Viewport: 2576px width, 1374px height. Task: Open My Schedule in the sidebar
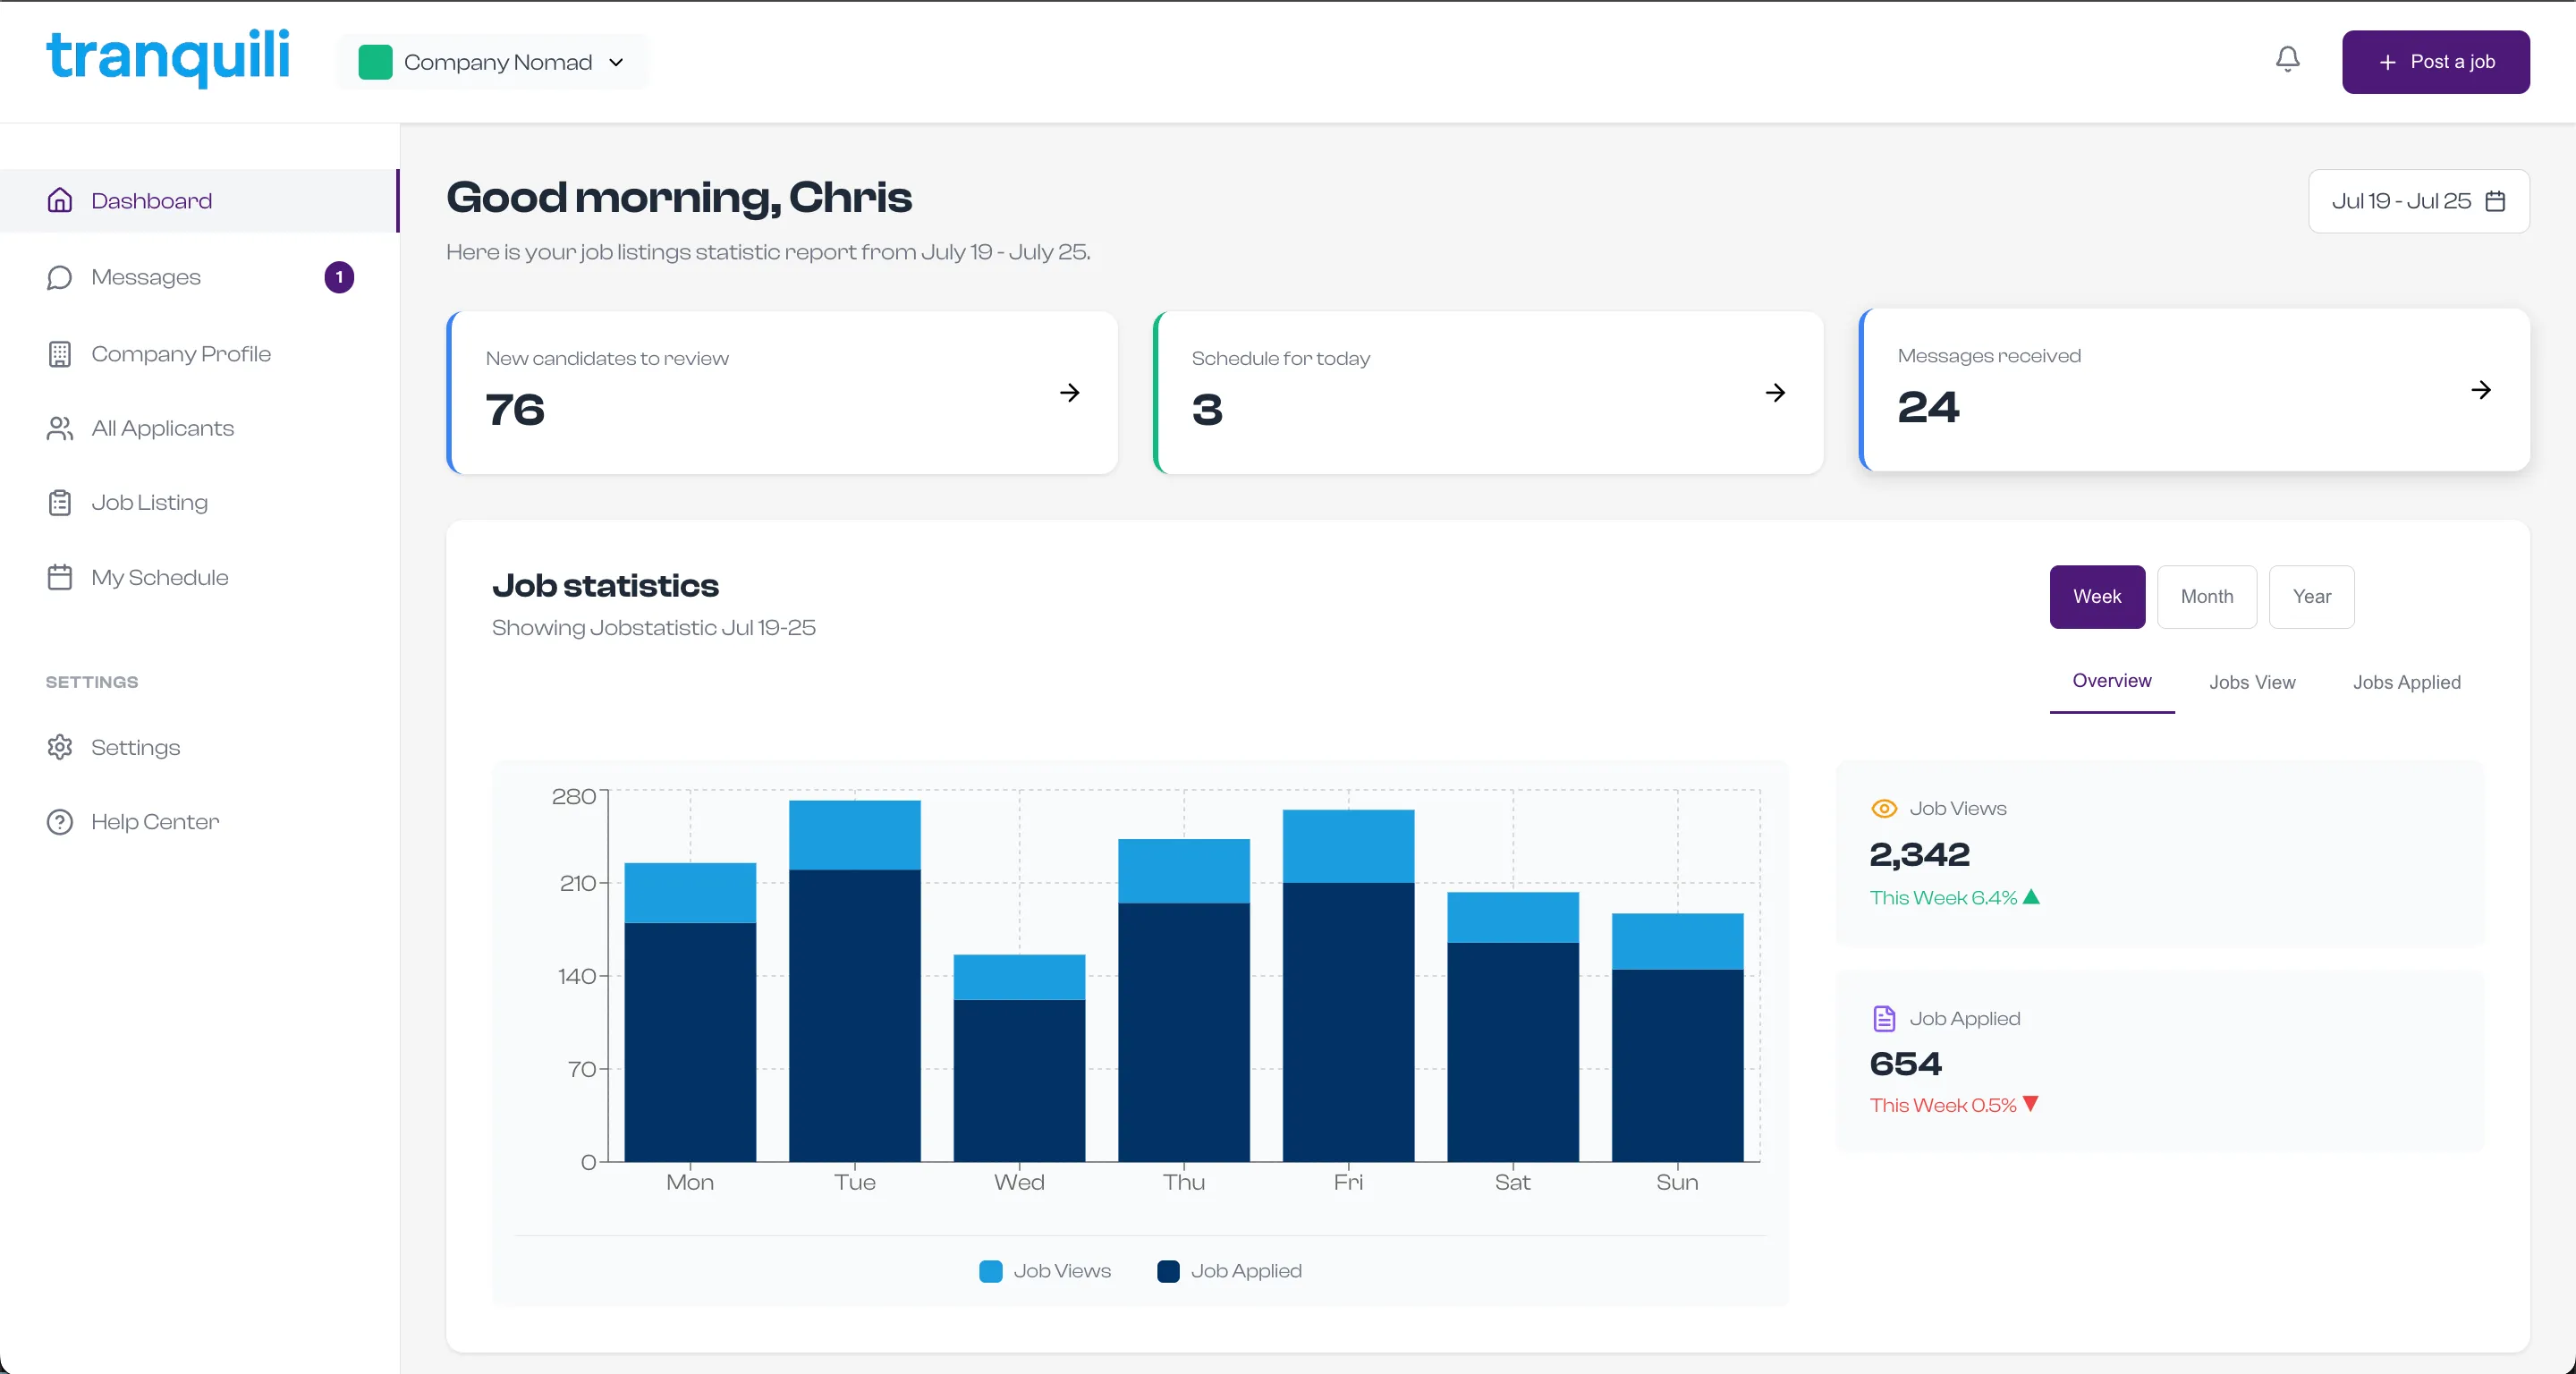[x=199, y=577]
